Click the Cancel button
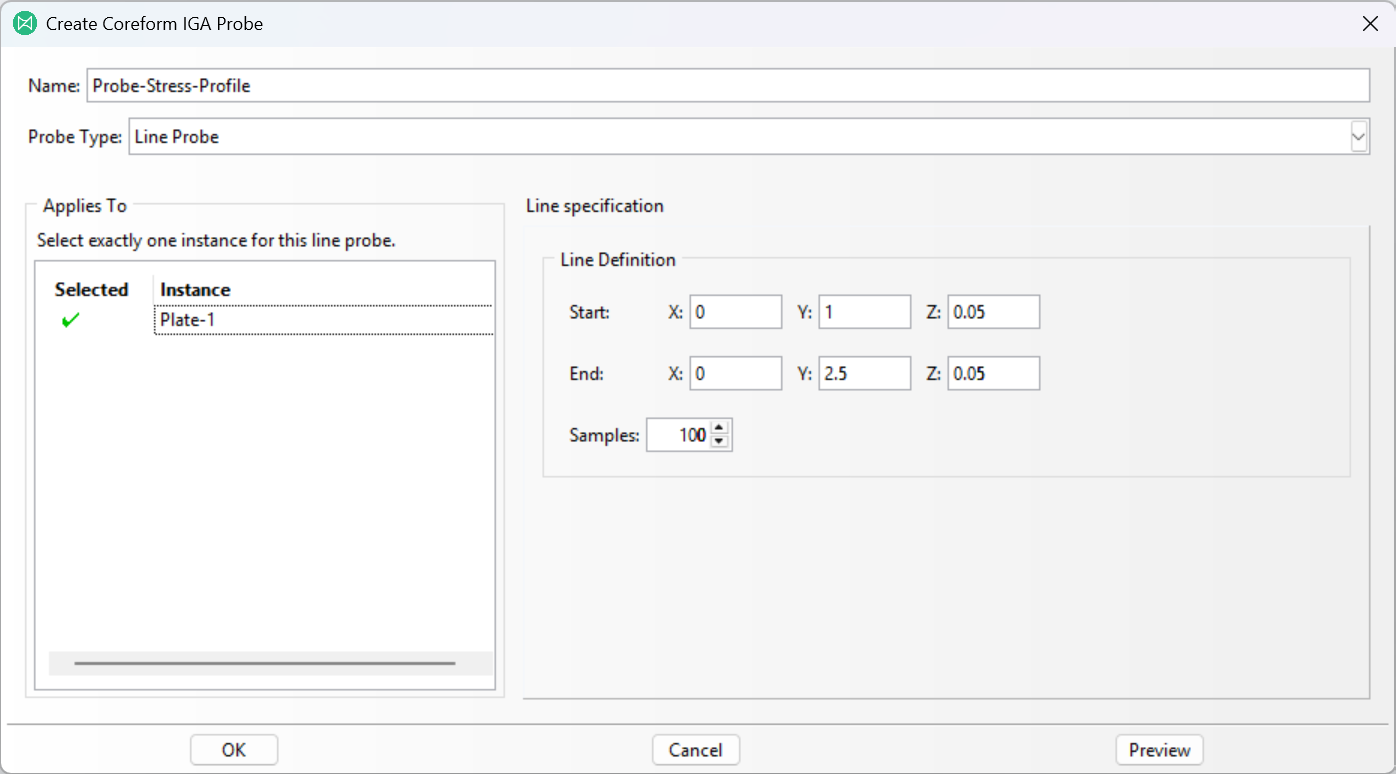Screen dimensions: 1396x774 click(x=695, y=750)
